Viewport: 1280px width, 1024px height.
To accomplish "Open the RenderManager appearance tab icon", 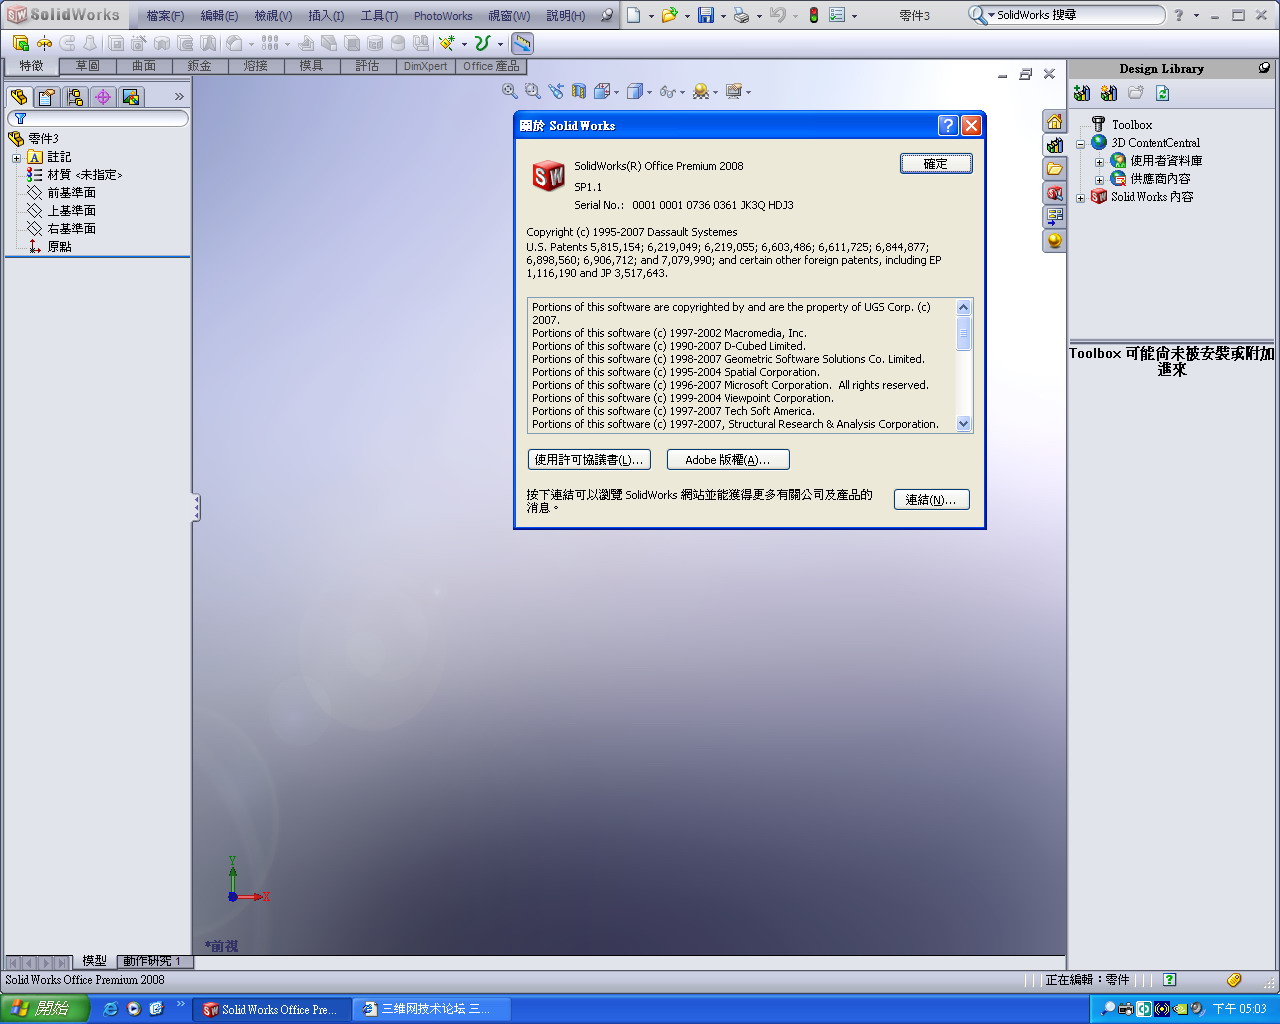I will pos(131,96).
